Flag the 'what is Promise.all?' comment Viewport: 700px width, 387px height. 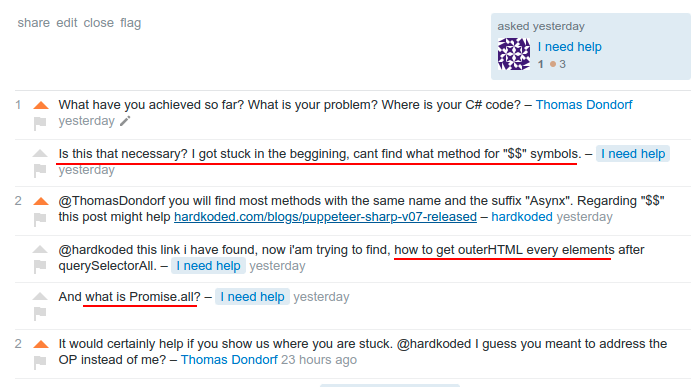click(x=40, y=313)
